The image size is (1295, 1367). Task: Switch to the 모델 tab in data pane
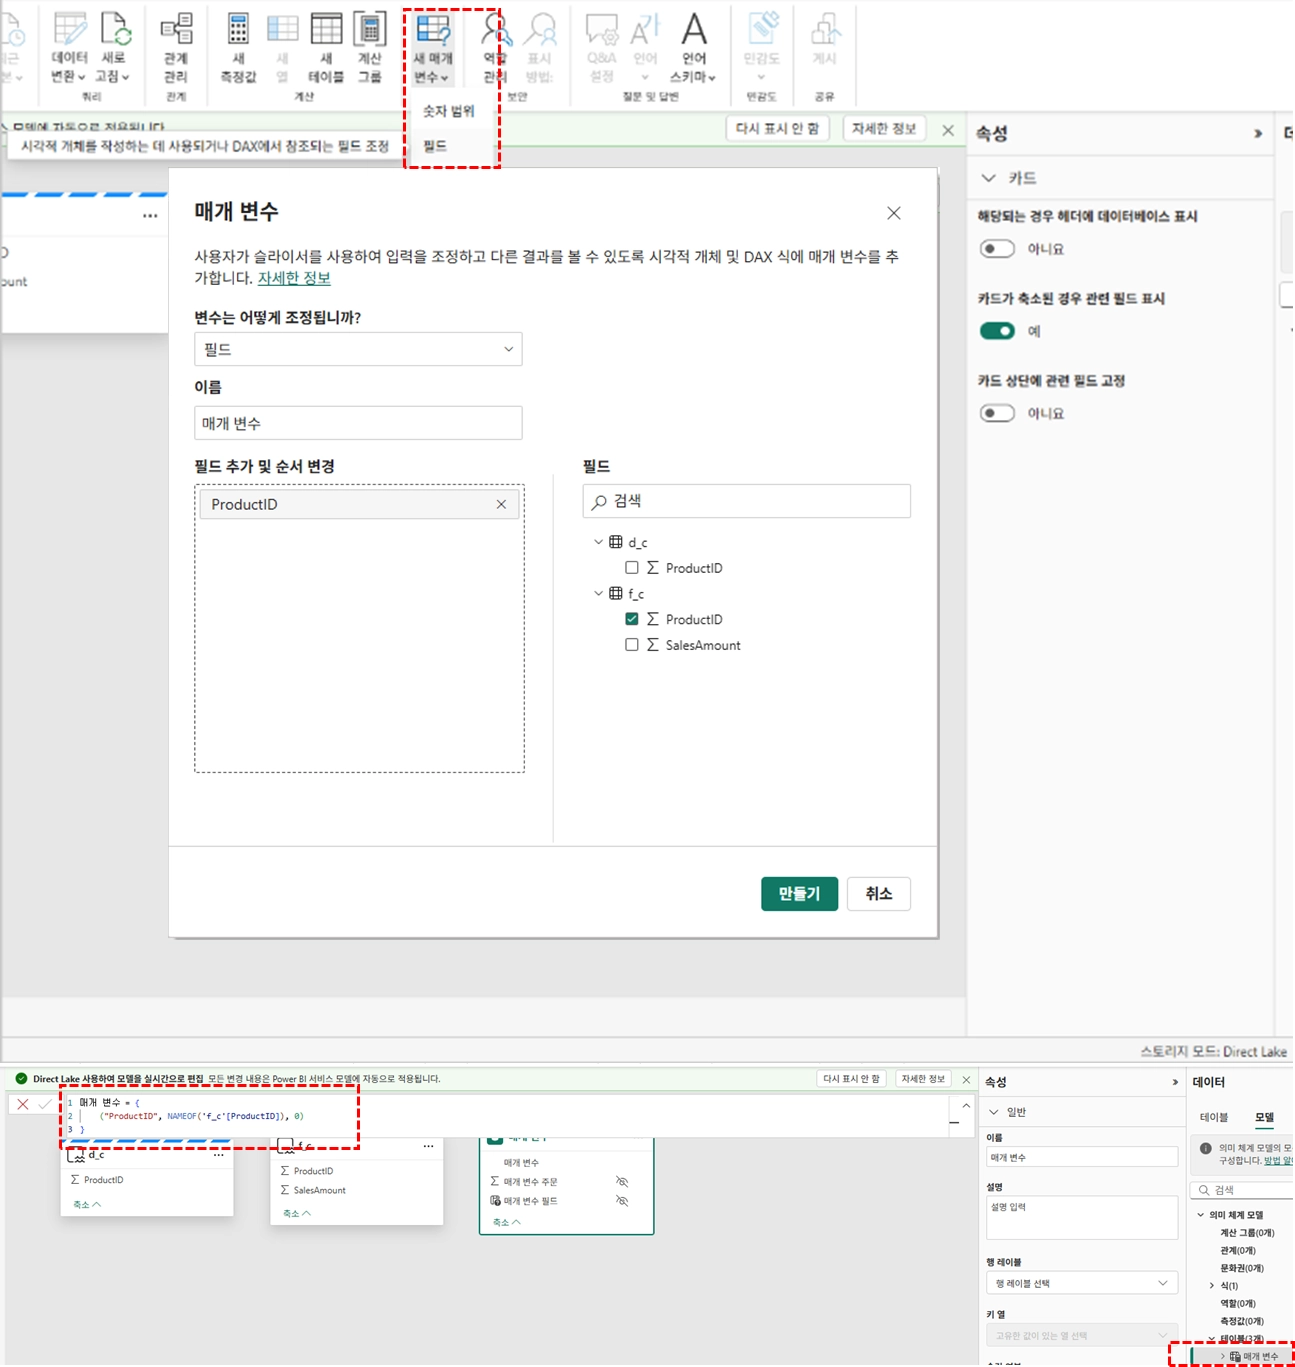[1264, 1117]
